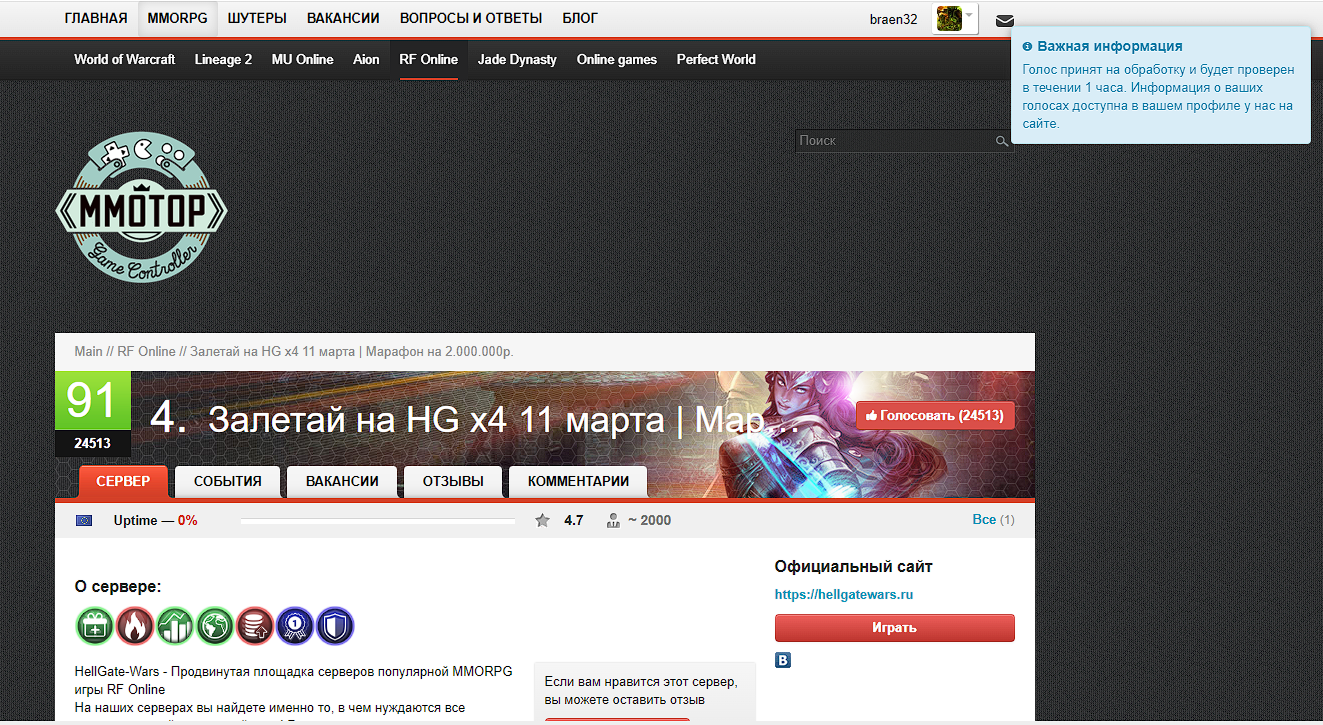Click the Main breadcrumb link

click(89, 352)
